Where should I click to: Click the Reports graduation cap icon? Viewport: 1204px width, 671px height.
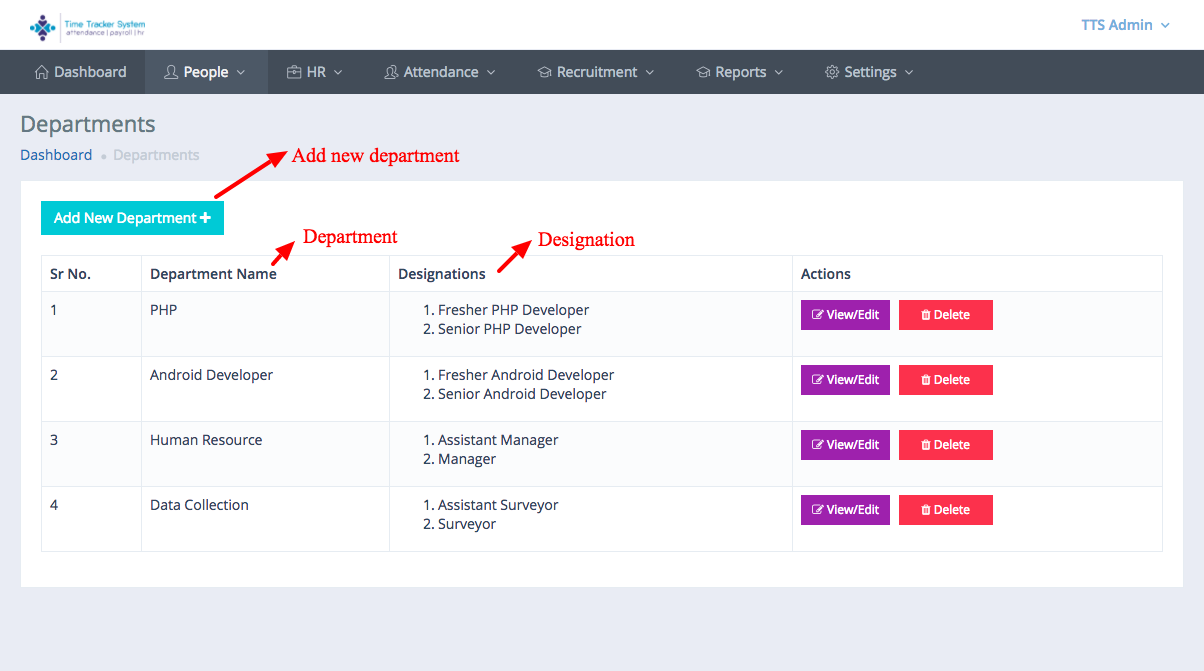click(703, 72)
